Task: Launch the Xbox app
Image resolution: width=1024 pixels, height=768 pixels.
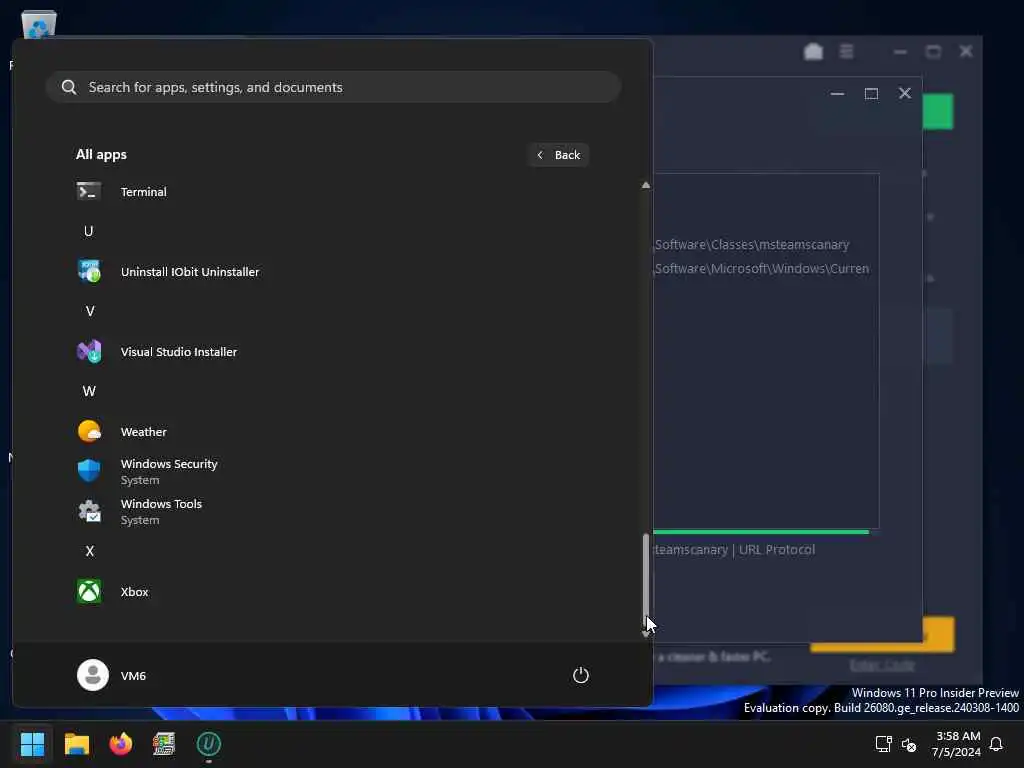Action: pyautogui.click(x=332, y=592)
